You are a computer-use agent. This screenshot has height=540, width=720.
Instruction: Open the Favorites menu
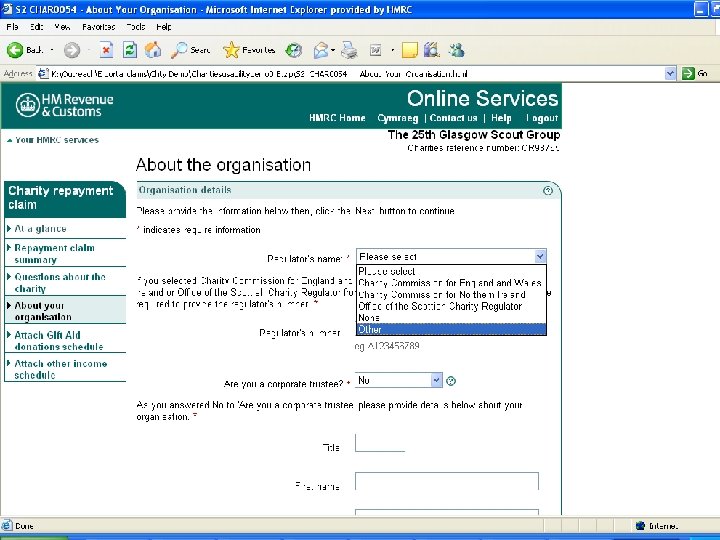click(x=99, y=27)
